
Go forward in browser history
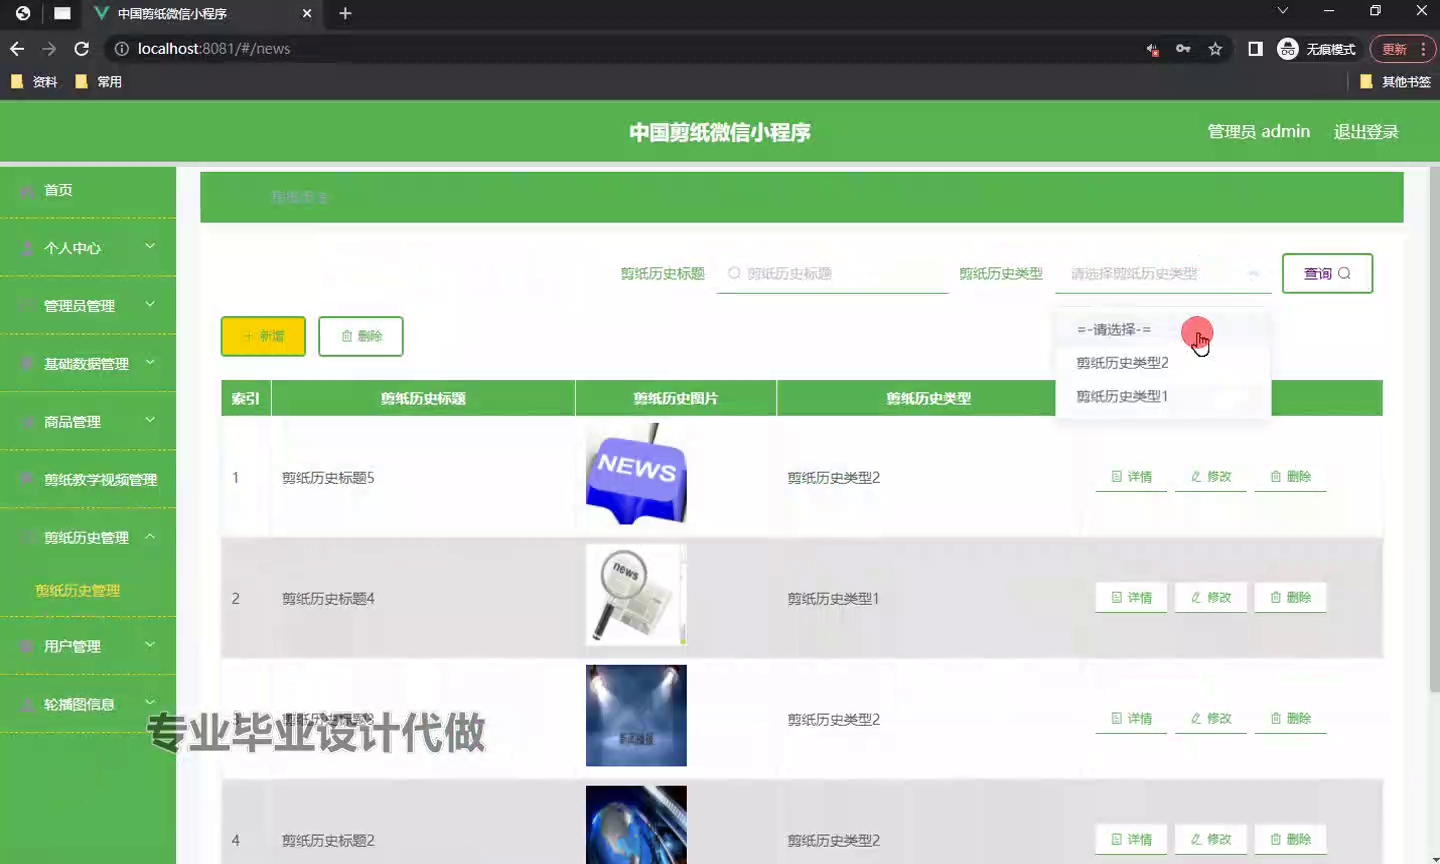click(49, 48)
